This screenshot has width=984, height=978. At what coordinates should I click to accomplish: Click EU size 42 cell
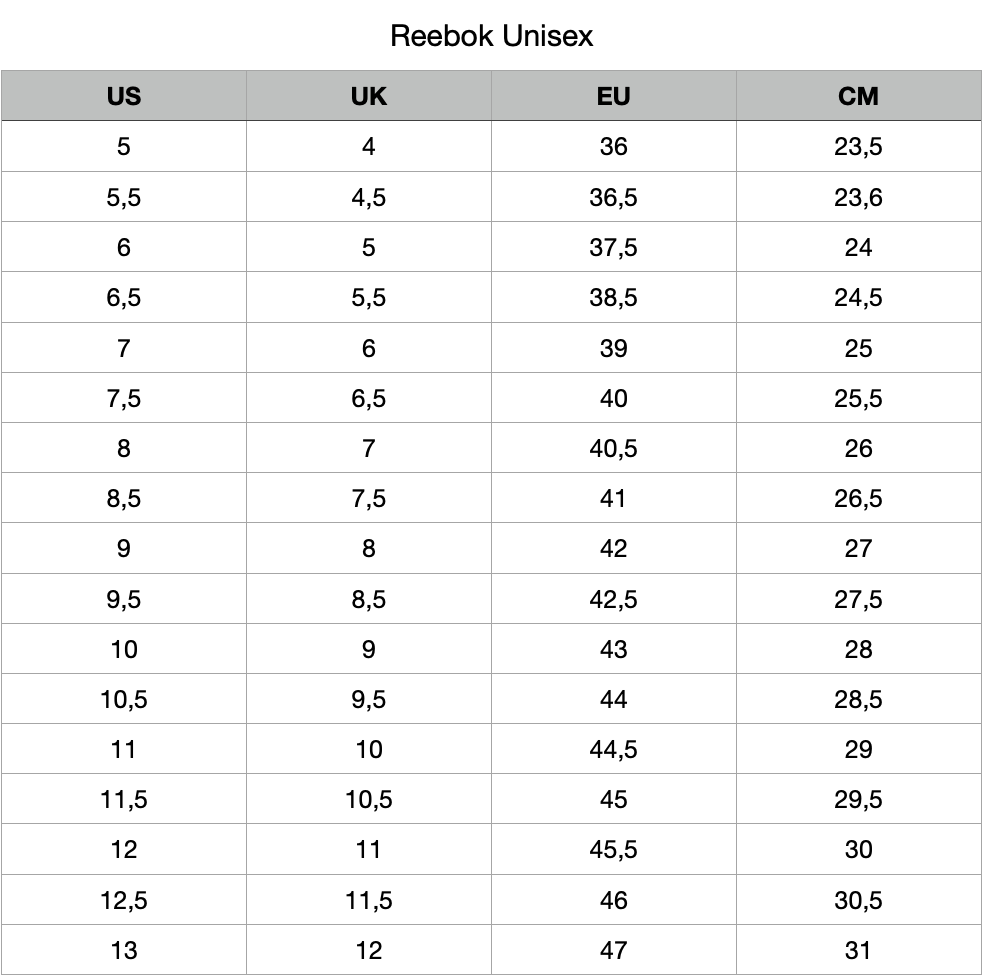click(x=613, y=549)
